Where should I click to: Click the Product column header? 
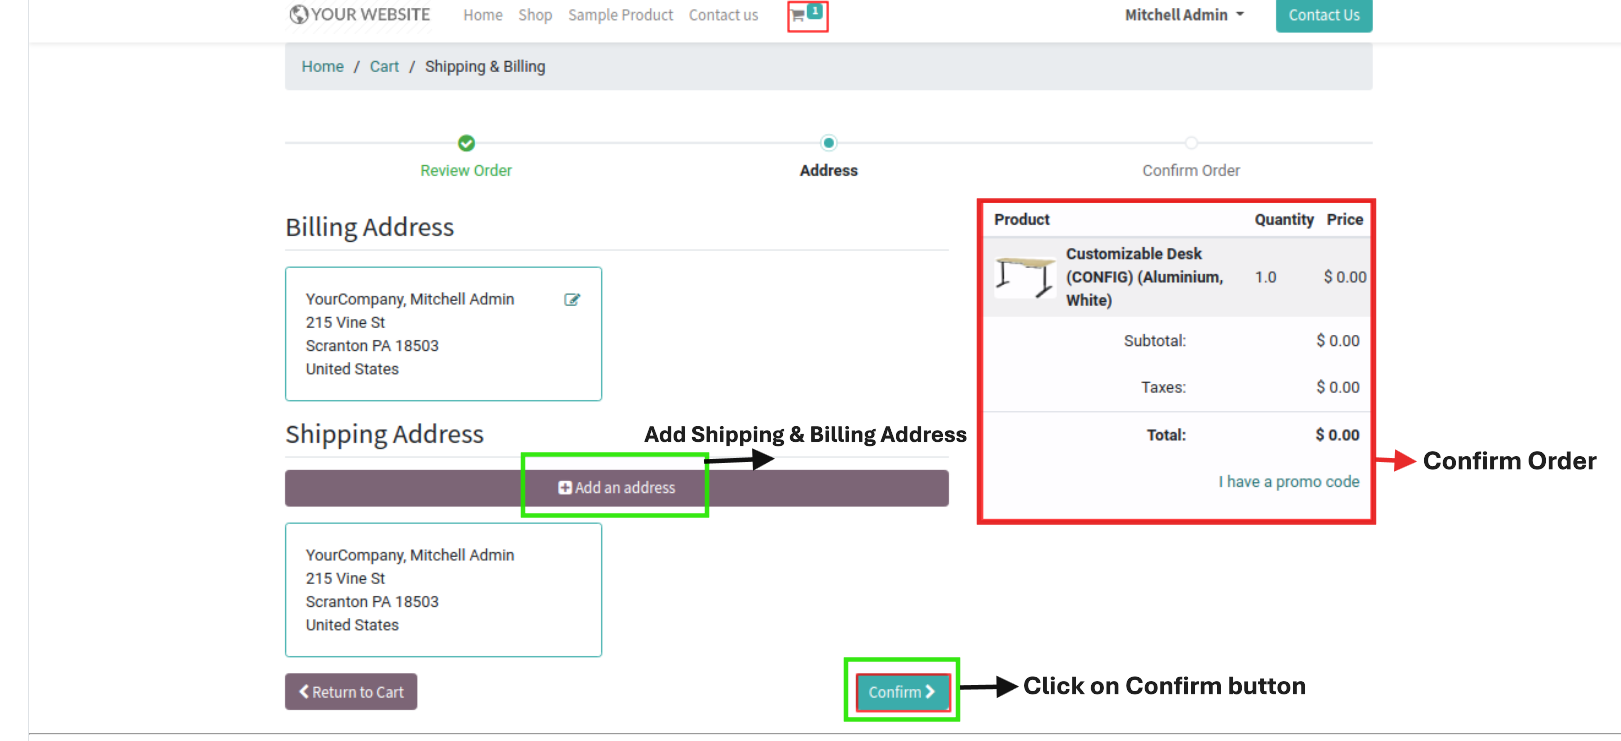pos(1022,219)
